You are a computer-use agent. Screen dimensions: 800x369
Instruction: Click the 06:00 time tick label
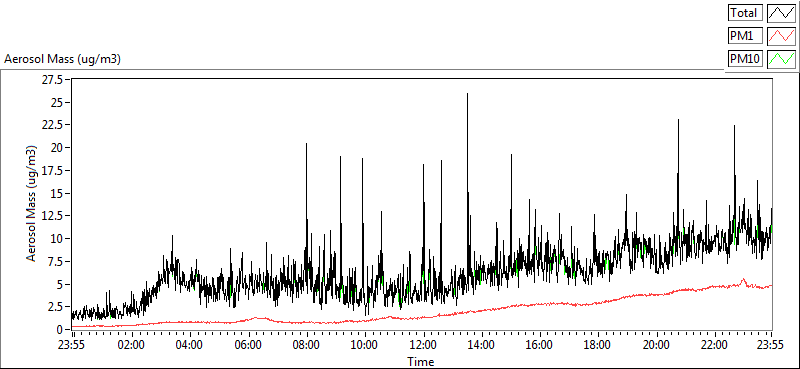coord(248,344)
